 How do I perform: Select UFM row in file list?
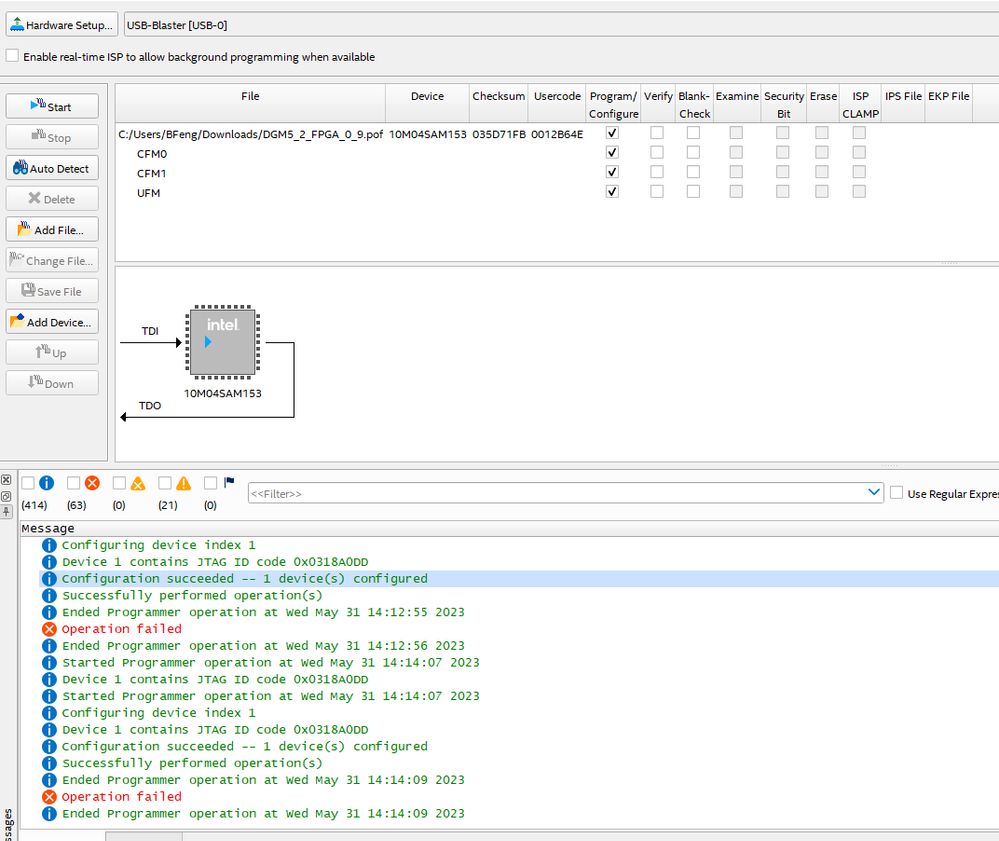coord(149,192)
